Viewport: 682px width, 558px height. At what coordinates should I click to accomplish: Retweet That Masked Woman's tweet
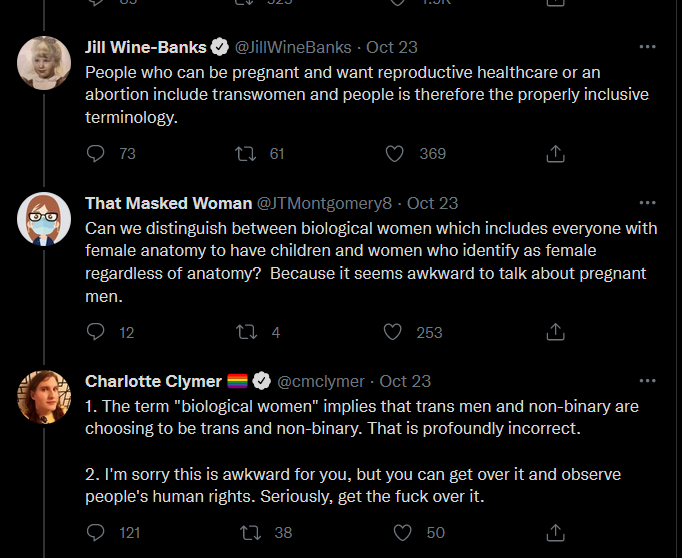click(244, 332)
